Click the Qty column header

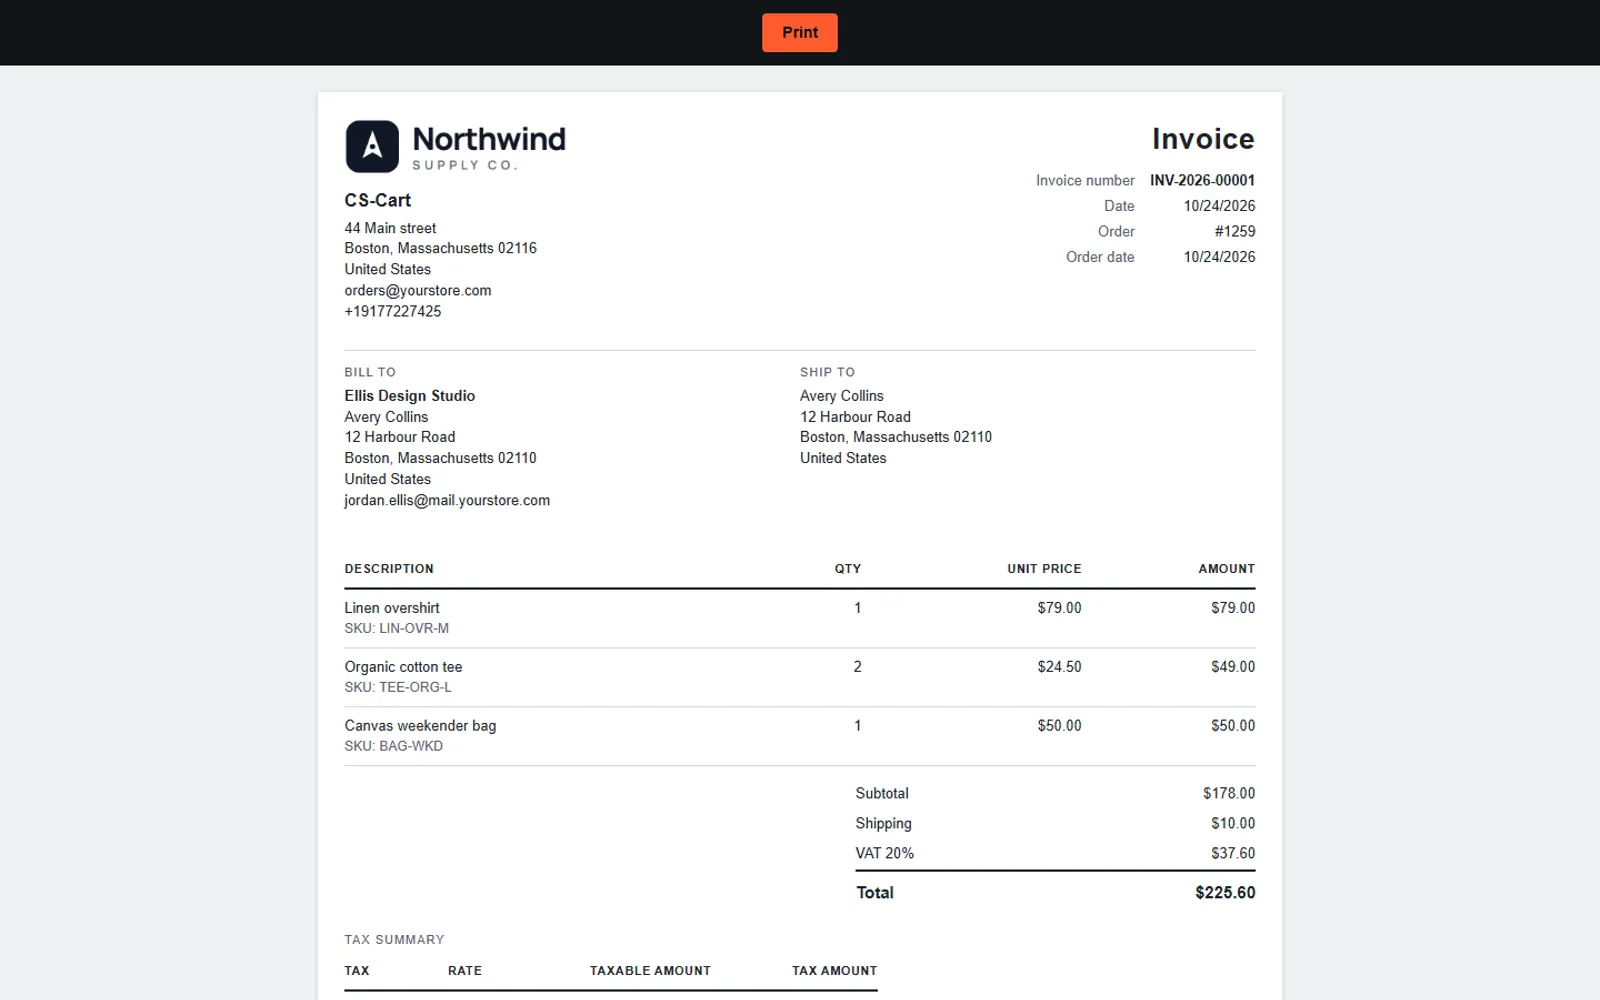point(848,569)
